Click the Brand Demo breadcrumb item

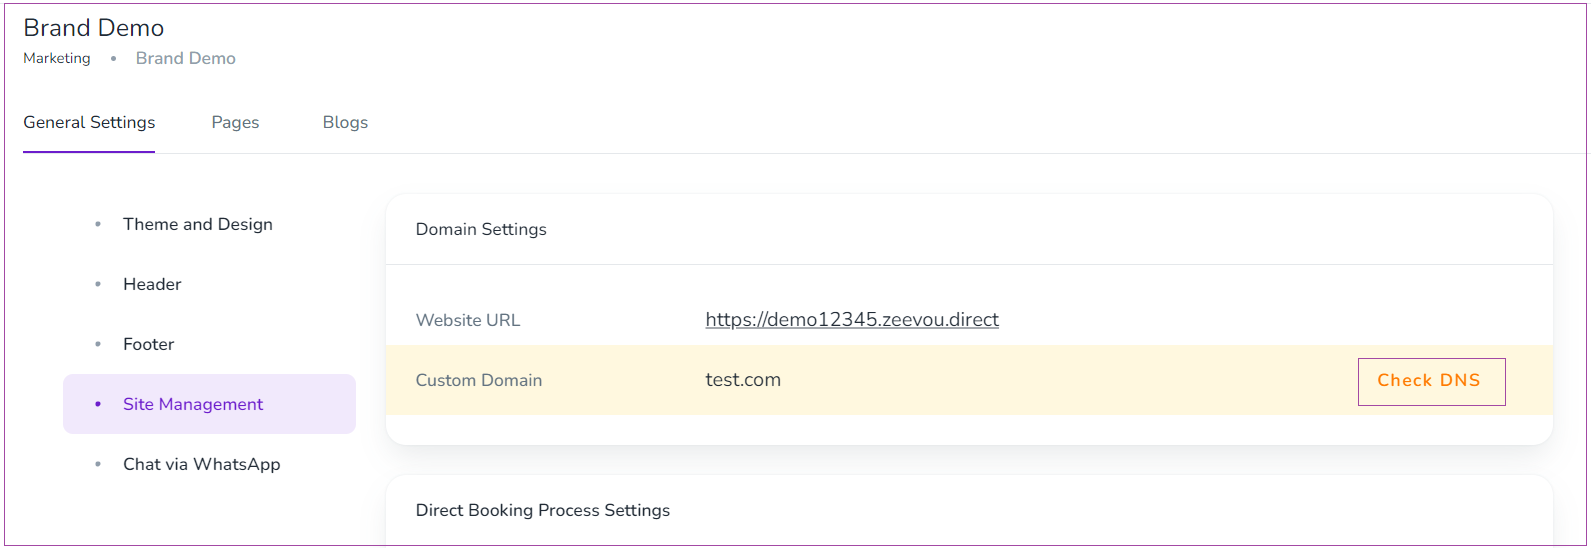point(186,58)
